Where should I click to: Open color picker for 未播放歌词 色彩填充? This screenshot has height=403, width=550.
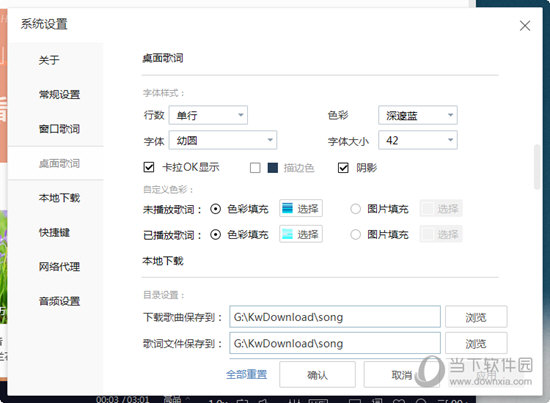click(x=301, y=209)
